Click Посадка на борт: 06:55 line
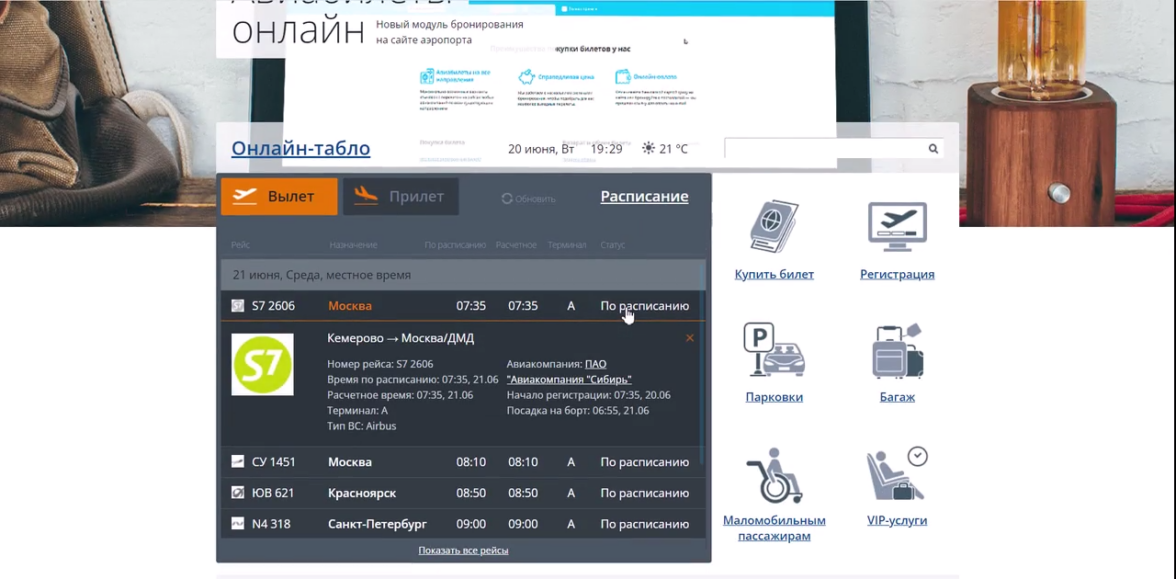The height and width of the screenshot is (579, 1176). point(578,410)
